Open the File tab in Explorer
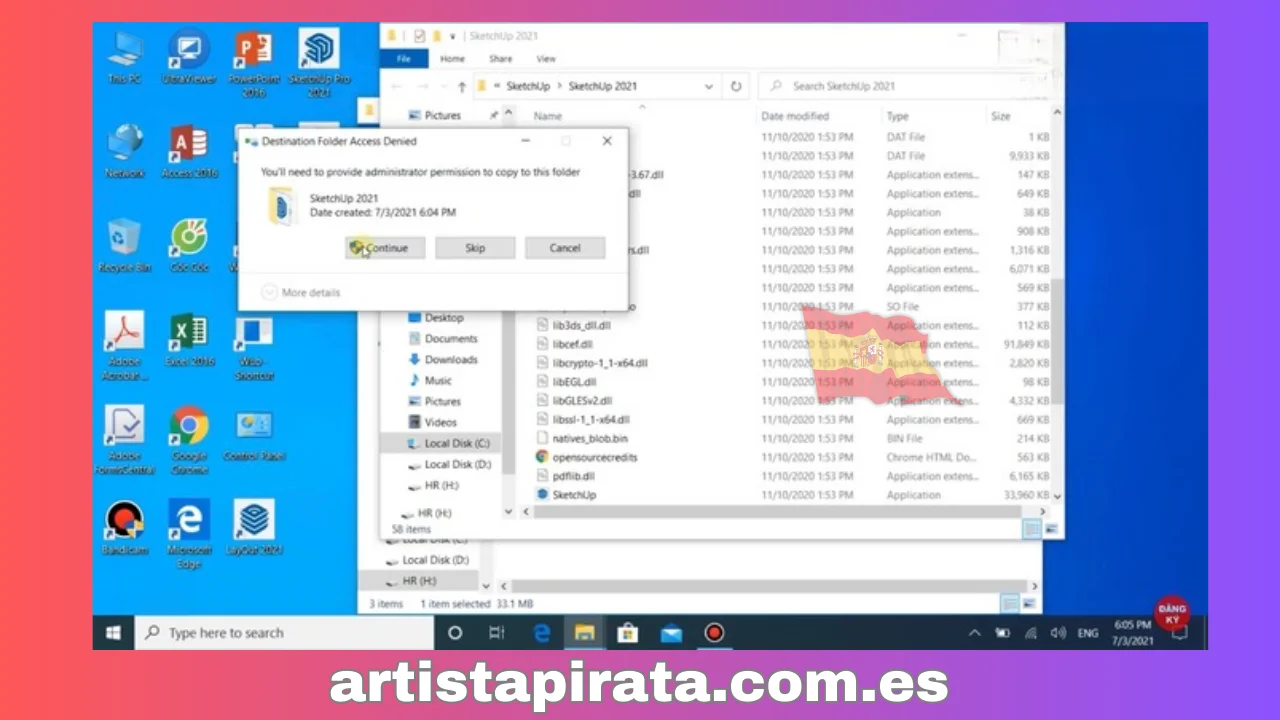The height and width of the screenshot is (720, 1280). pos(404,59)
